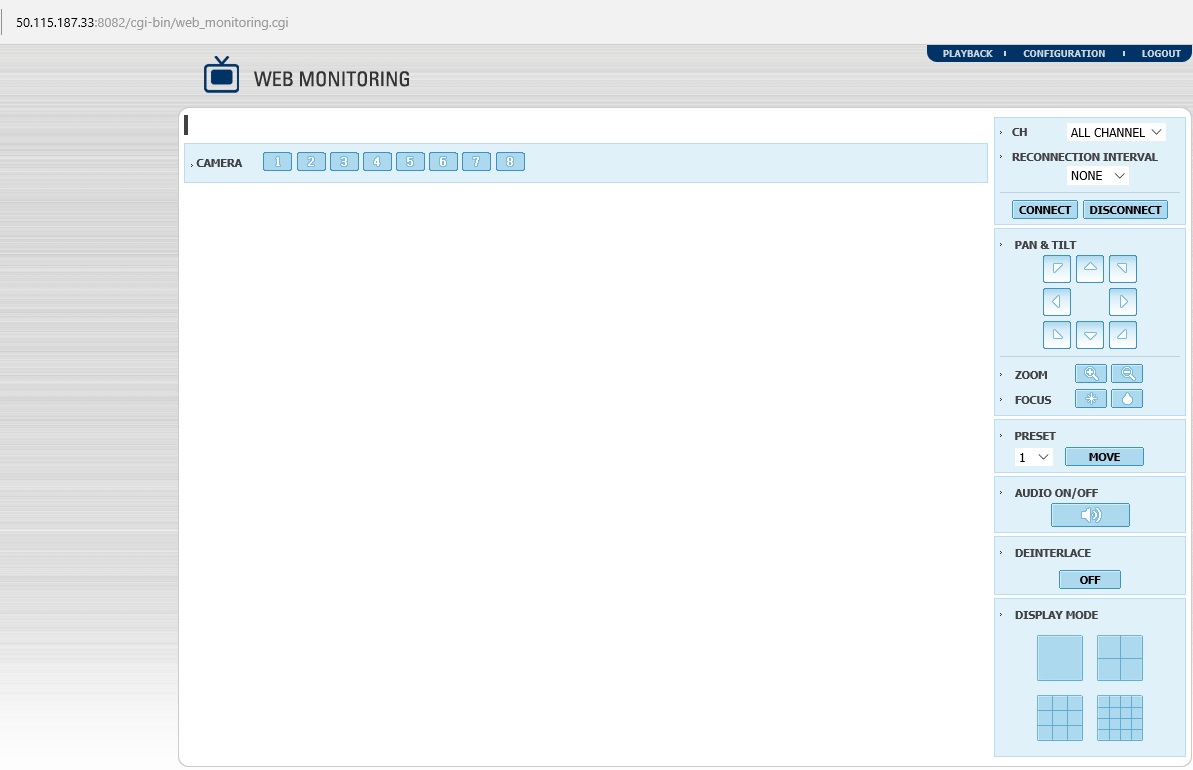Move the camera diagonally down-right
Viewport: 1193px width, 770px height.
(x=1122, y=335)
